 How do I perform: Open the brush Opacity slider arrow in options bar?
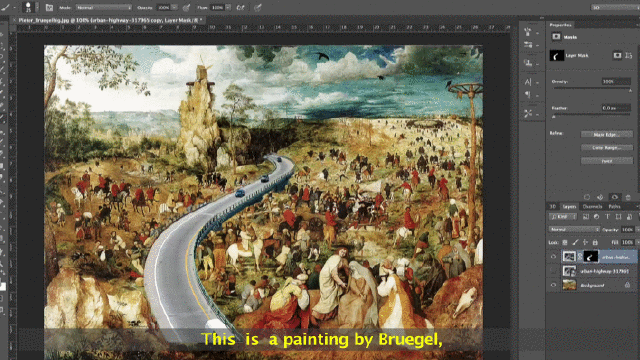click(174, 7)
